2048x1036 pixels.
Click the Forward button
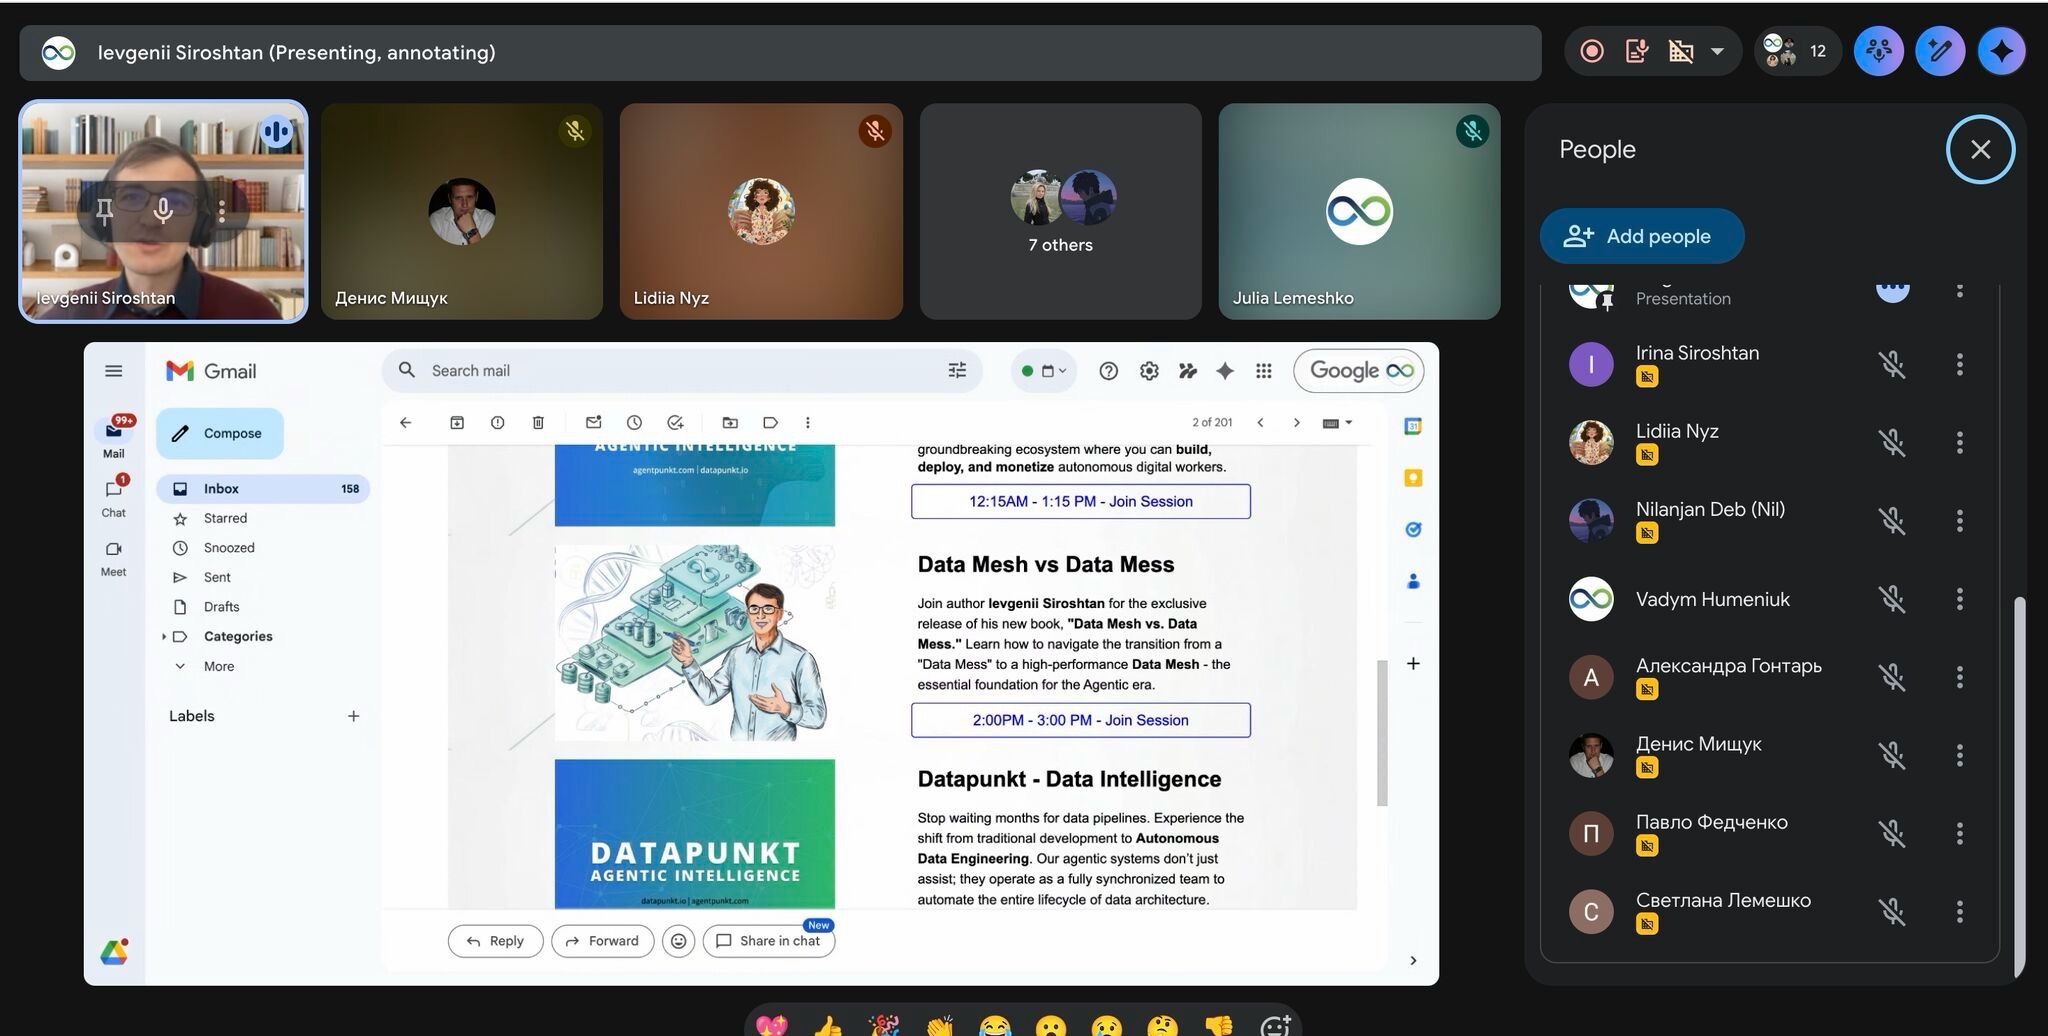pos(602,941)
